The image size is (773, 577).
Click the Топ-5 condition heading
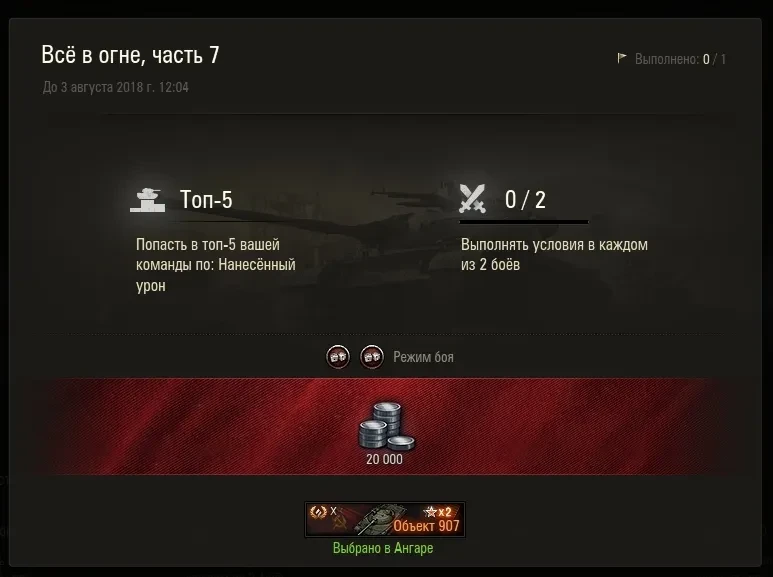[206, 200]
